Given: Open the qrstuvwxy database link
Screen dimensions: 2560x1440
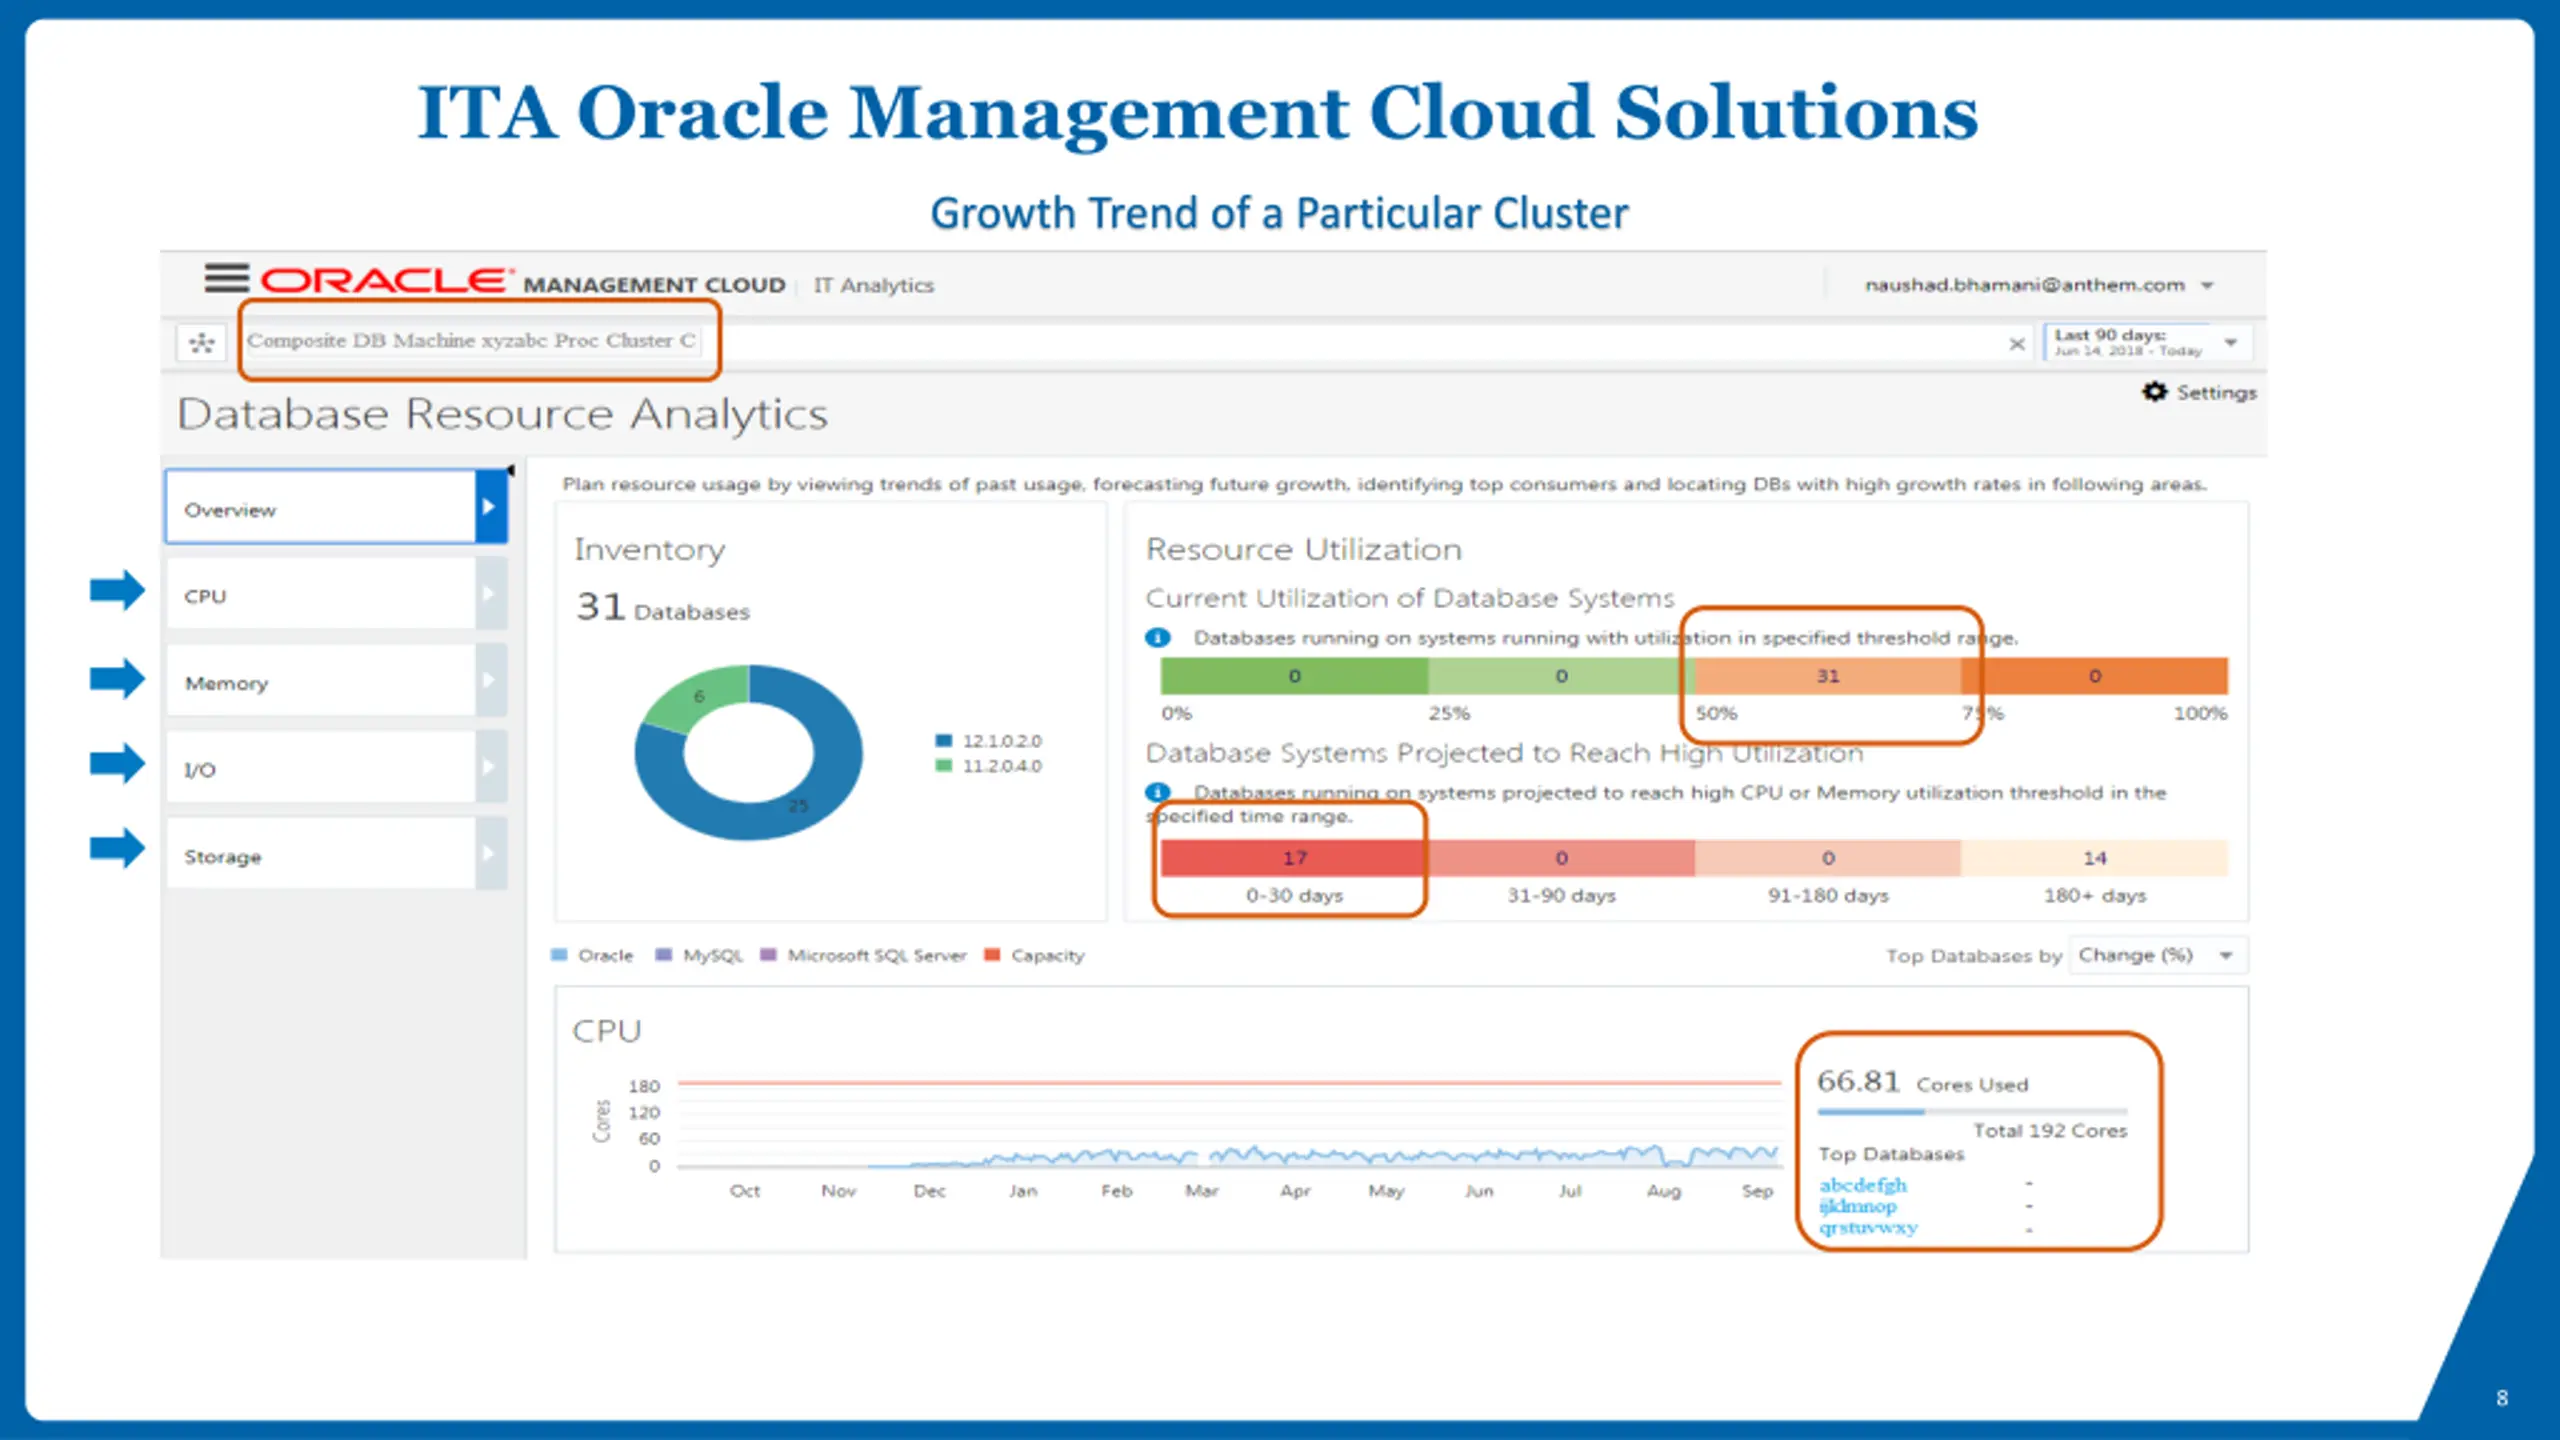Looking at the screenshot, I should coord(1868,1227).
